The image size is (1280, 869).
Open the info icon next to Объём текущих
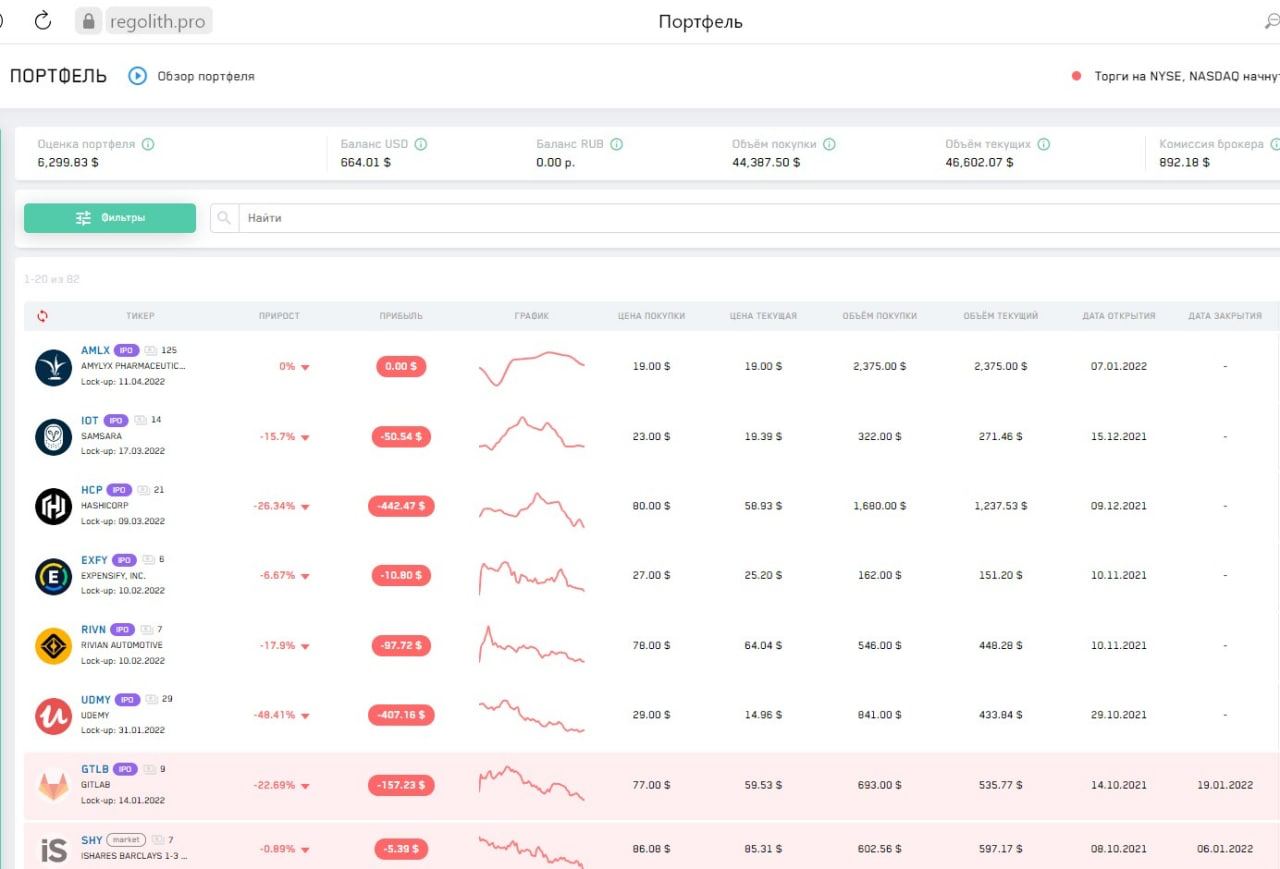1043,144
